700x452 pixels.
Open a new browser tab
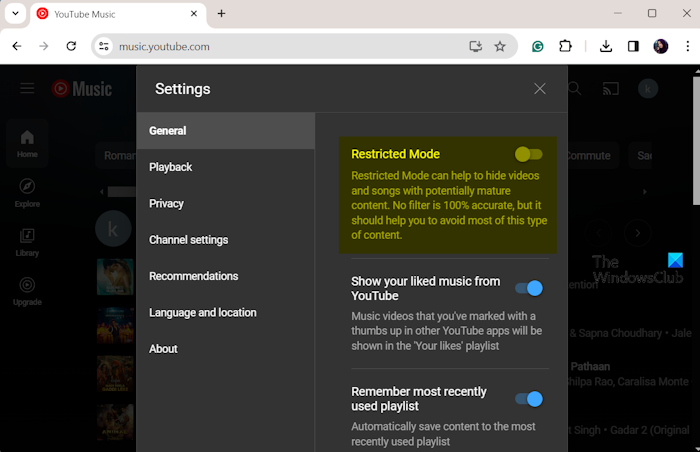point(221,14)
